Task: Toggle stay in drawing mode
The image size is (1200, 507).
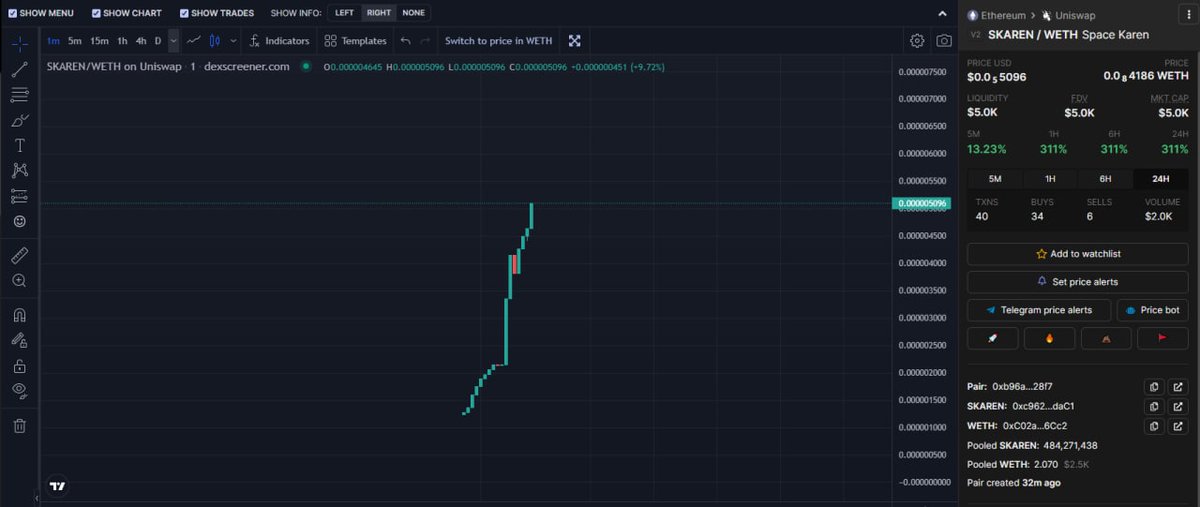Action: point(19,340)
